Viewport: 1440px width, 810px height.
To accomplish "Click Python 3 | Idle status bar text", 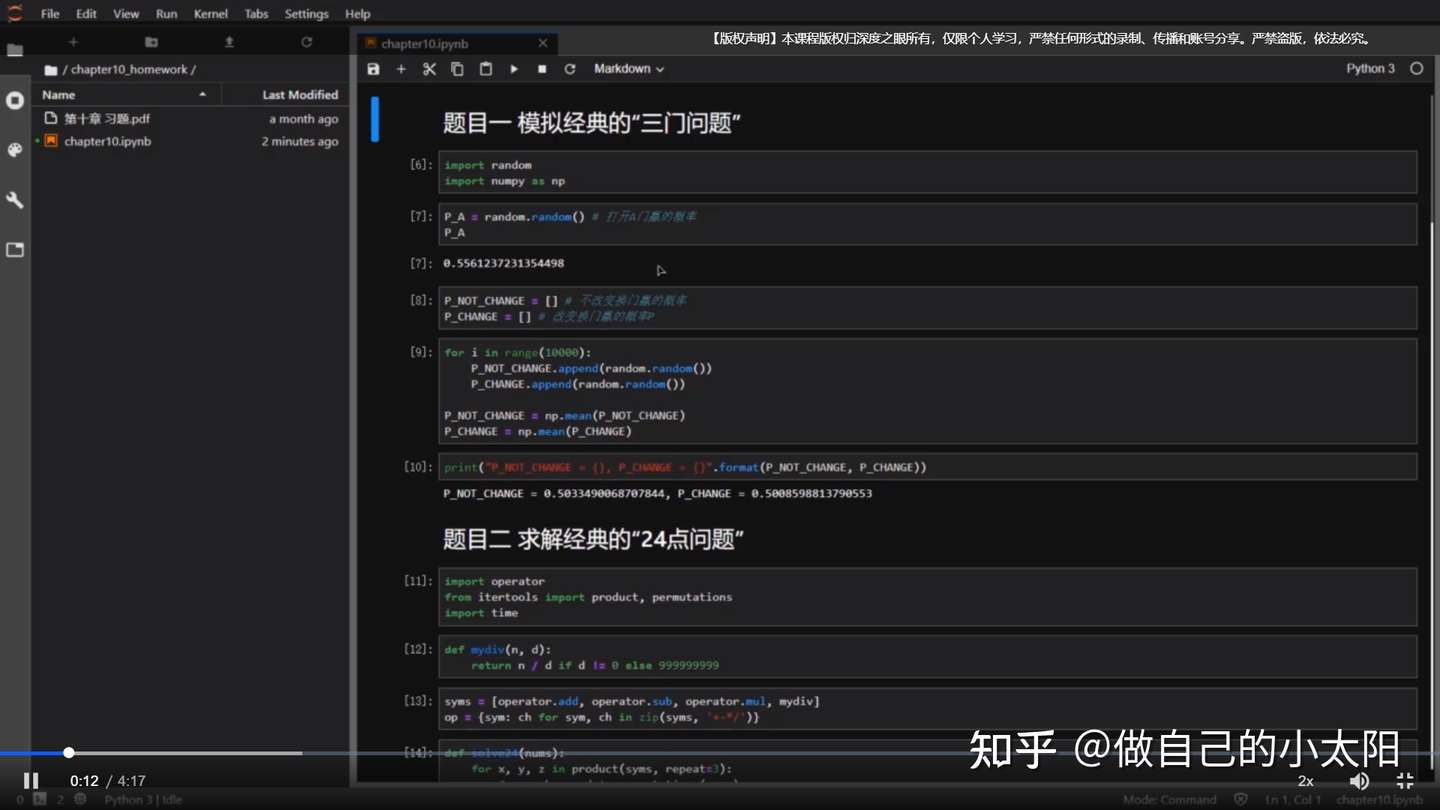I will point(143,800).
